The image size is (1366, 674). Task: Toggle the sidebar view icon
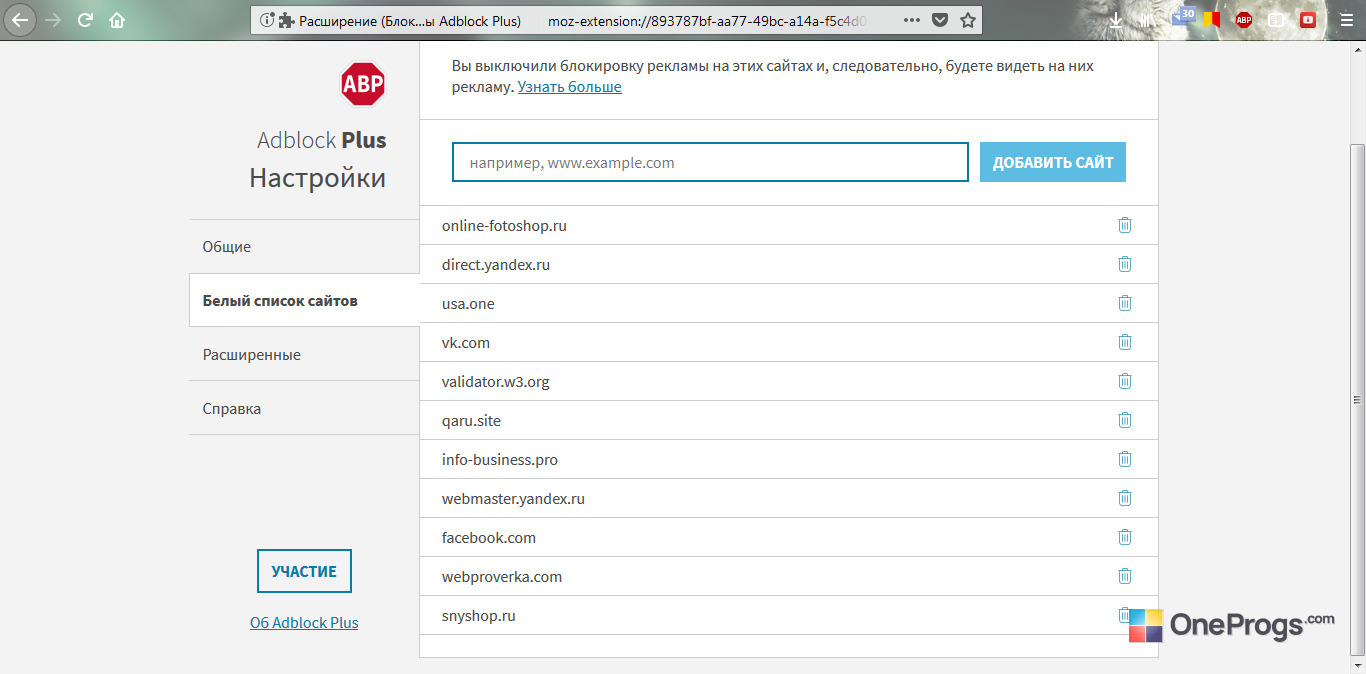coord(1275,19)
